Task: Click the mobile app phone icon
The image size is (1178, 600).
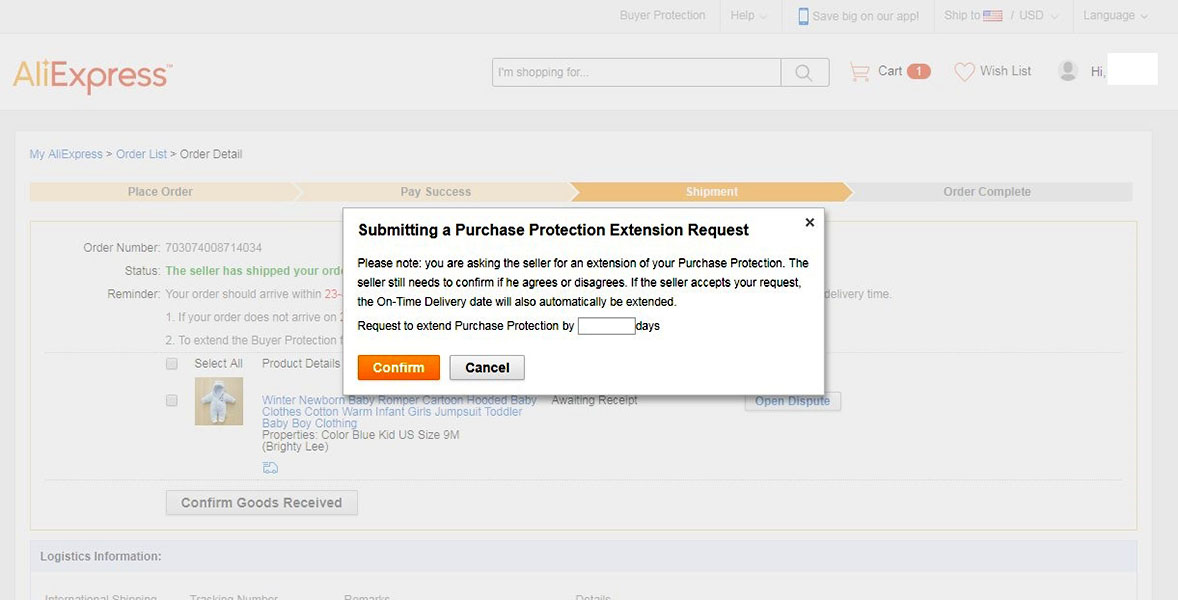Action: click(x=803, y=16)
